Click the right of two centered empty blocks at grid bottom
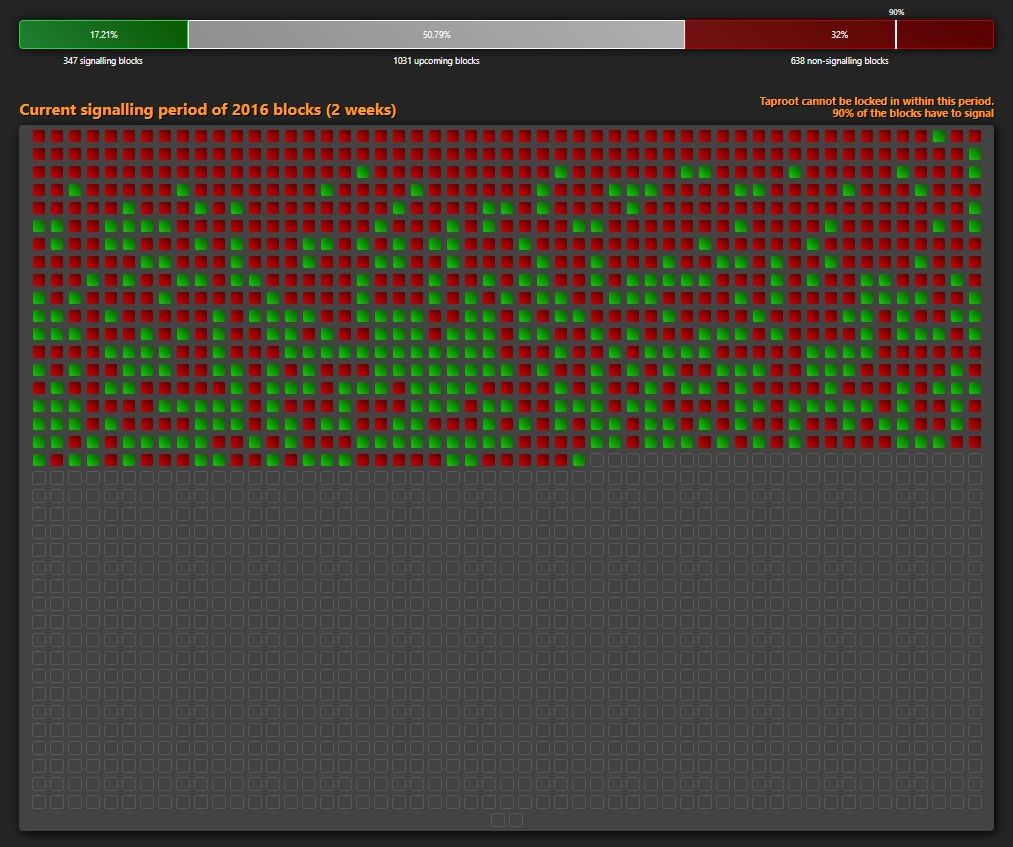 [x=516, y=820]
